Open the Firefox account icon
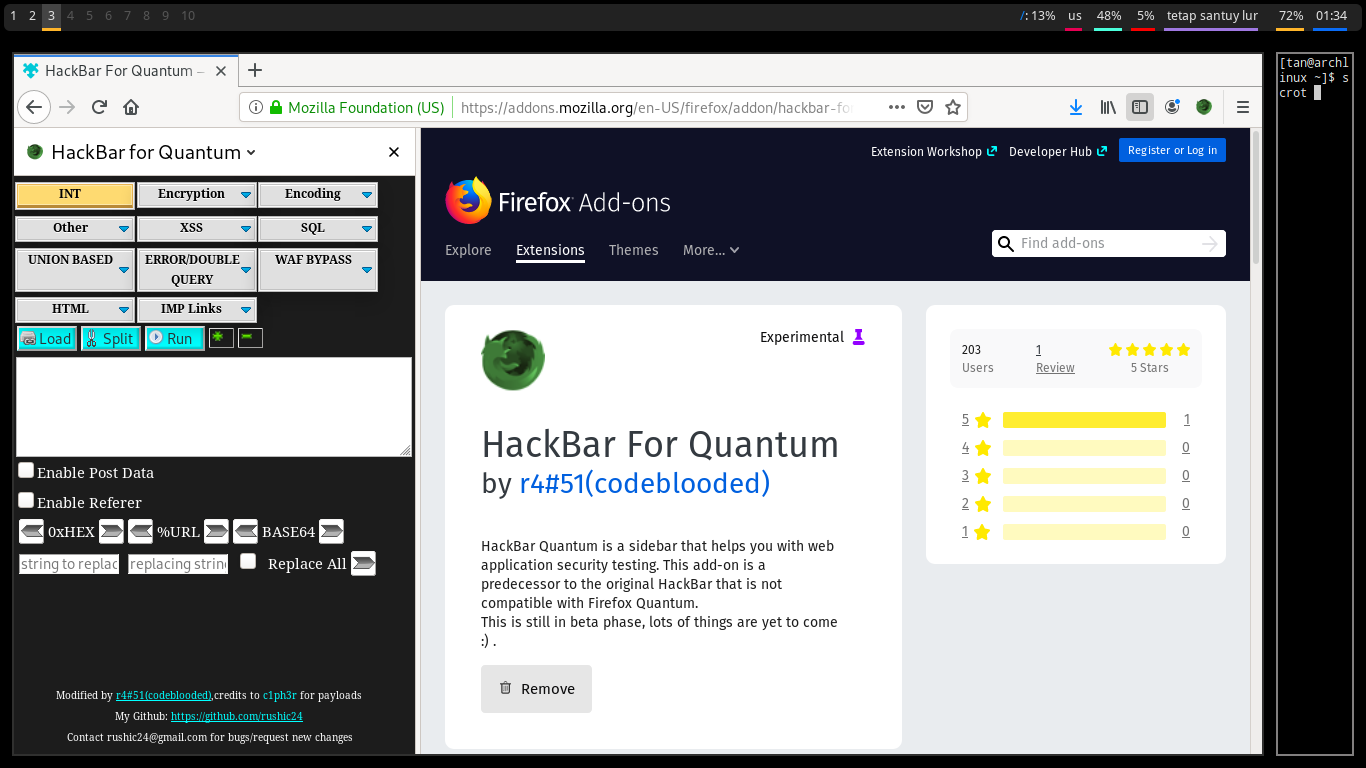The height and width of the screenshot is (768, 1366). pyautogui.click(x=1172, y=107)
